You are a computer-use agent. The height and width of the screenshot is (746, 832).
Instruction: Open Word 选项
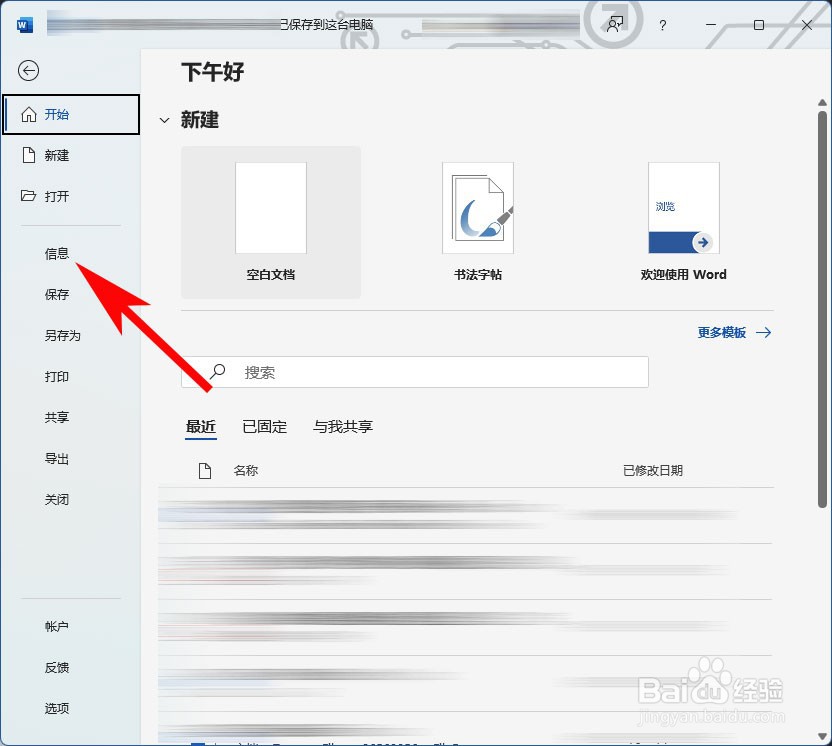pos(57,708)
